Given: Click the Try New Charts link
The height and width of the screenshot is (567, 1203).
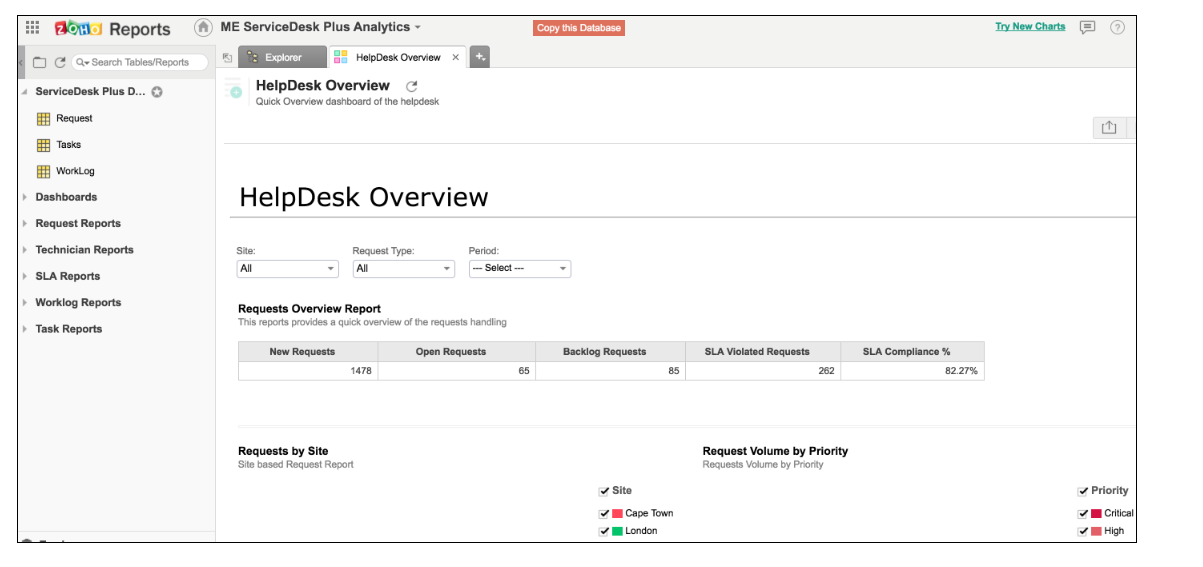Looking at the screenshot, I should [1030, 27].
